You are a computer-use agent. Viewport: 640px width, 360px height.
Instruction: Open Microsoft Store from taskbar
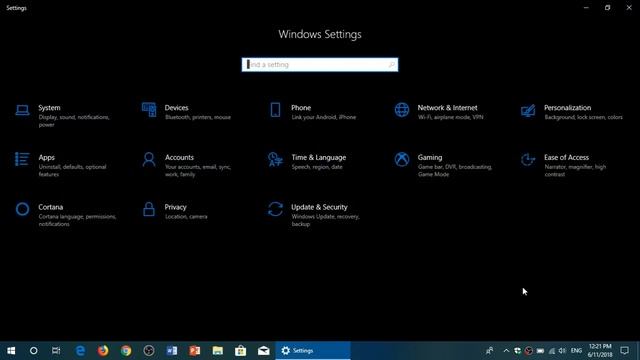240,351
